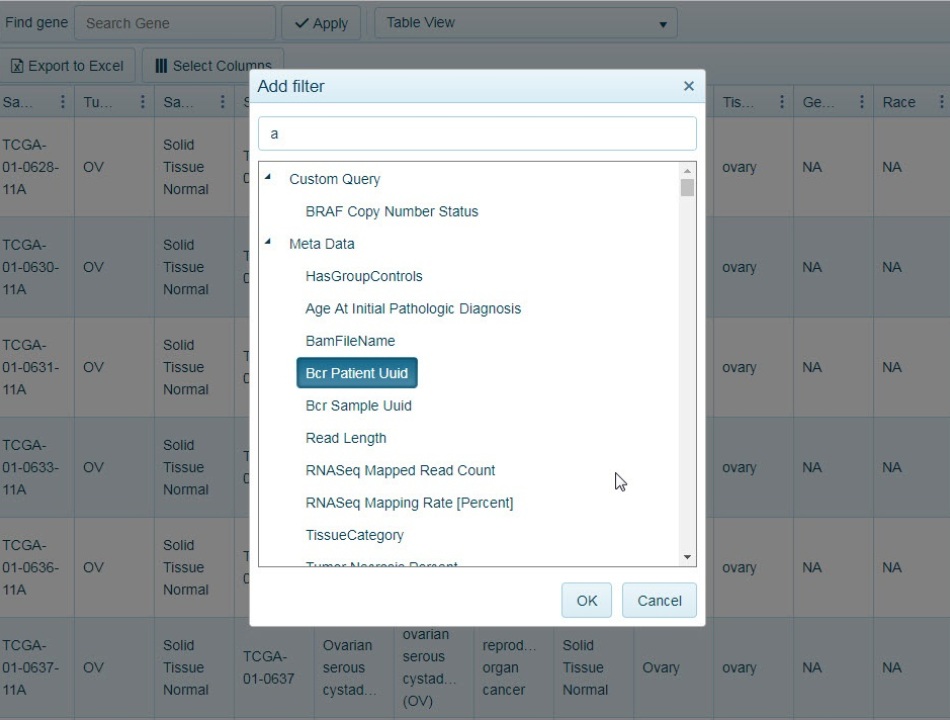Choose Age At Initial Pathologic Diagnosis
Image resolution: width=950 pixels, height=720 pixels.
tap(412, 309)
